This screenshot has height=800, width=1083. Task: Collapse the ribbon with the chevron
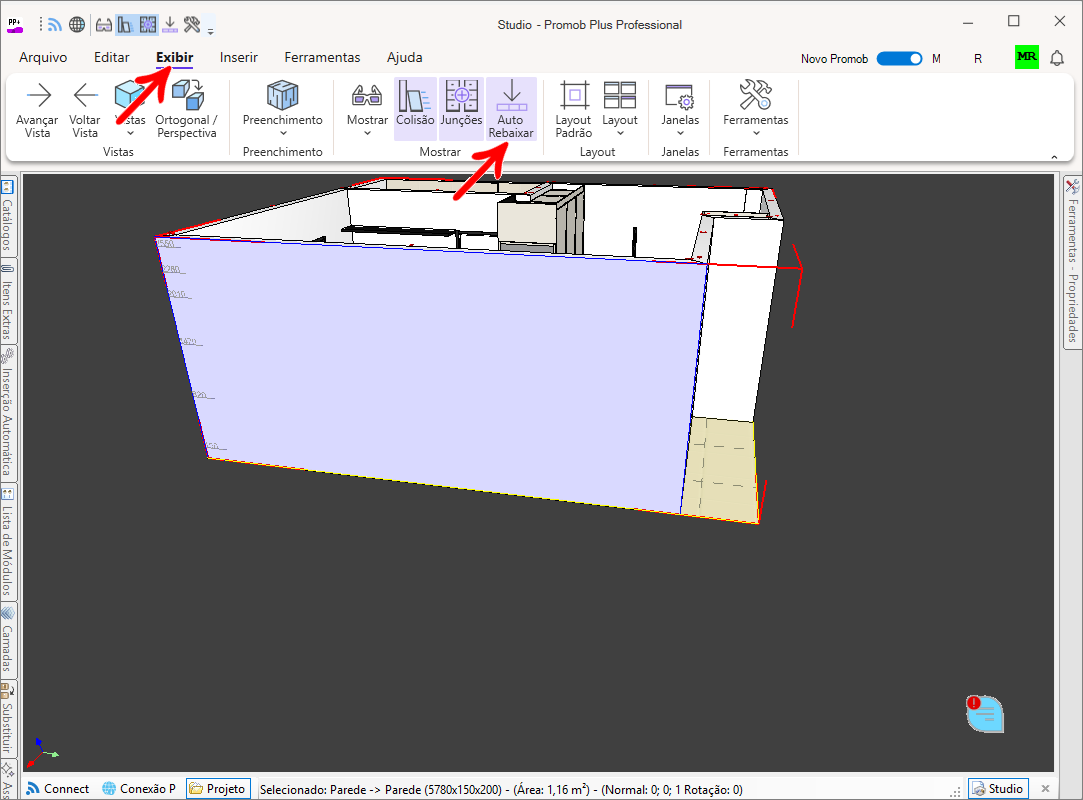coord(1054,158)
